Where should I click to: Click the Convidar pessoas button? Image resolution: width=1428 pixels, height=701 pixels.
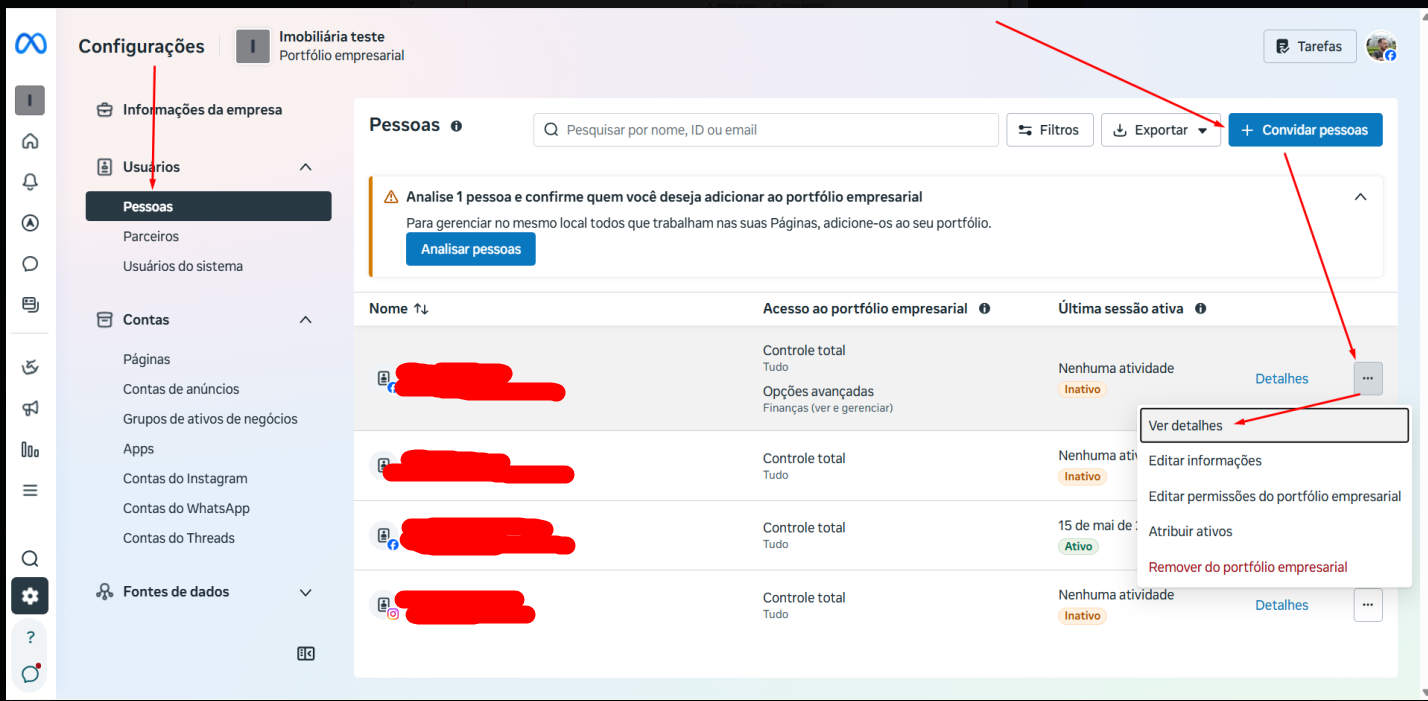coord(1305,130)
